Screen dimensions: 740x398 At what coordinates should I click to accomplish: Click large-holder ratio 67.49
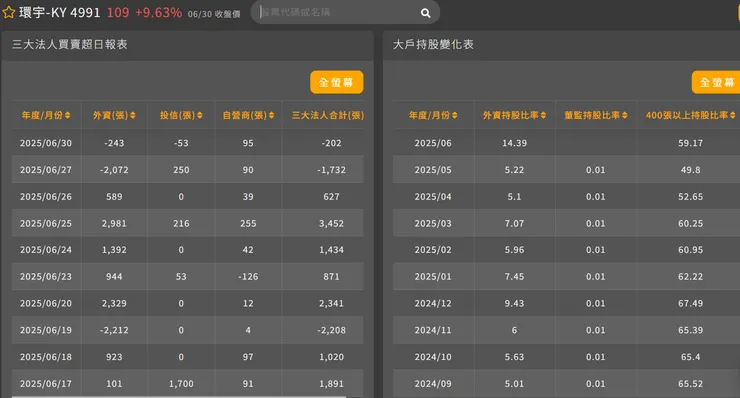(690, 304)
